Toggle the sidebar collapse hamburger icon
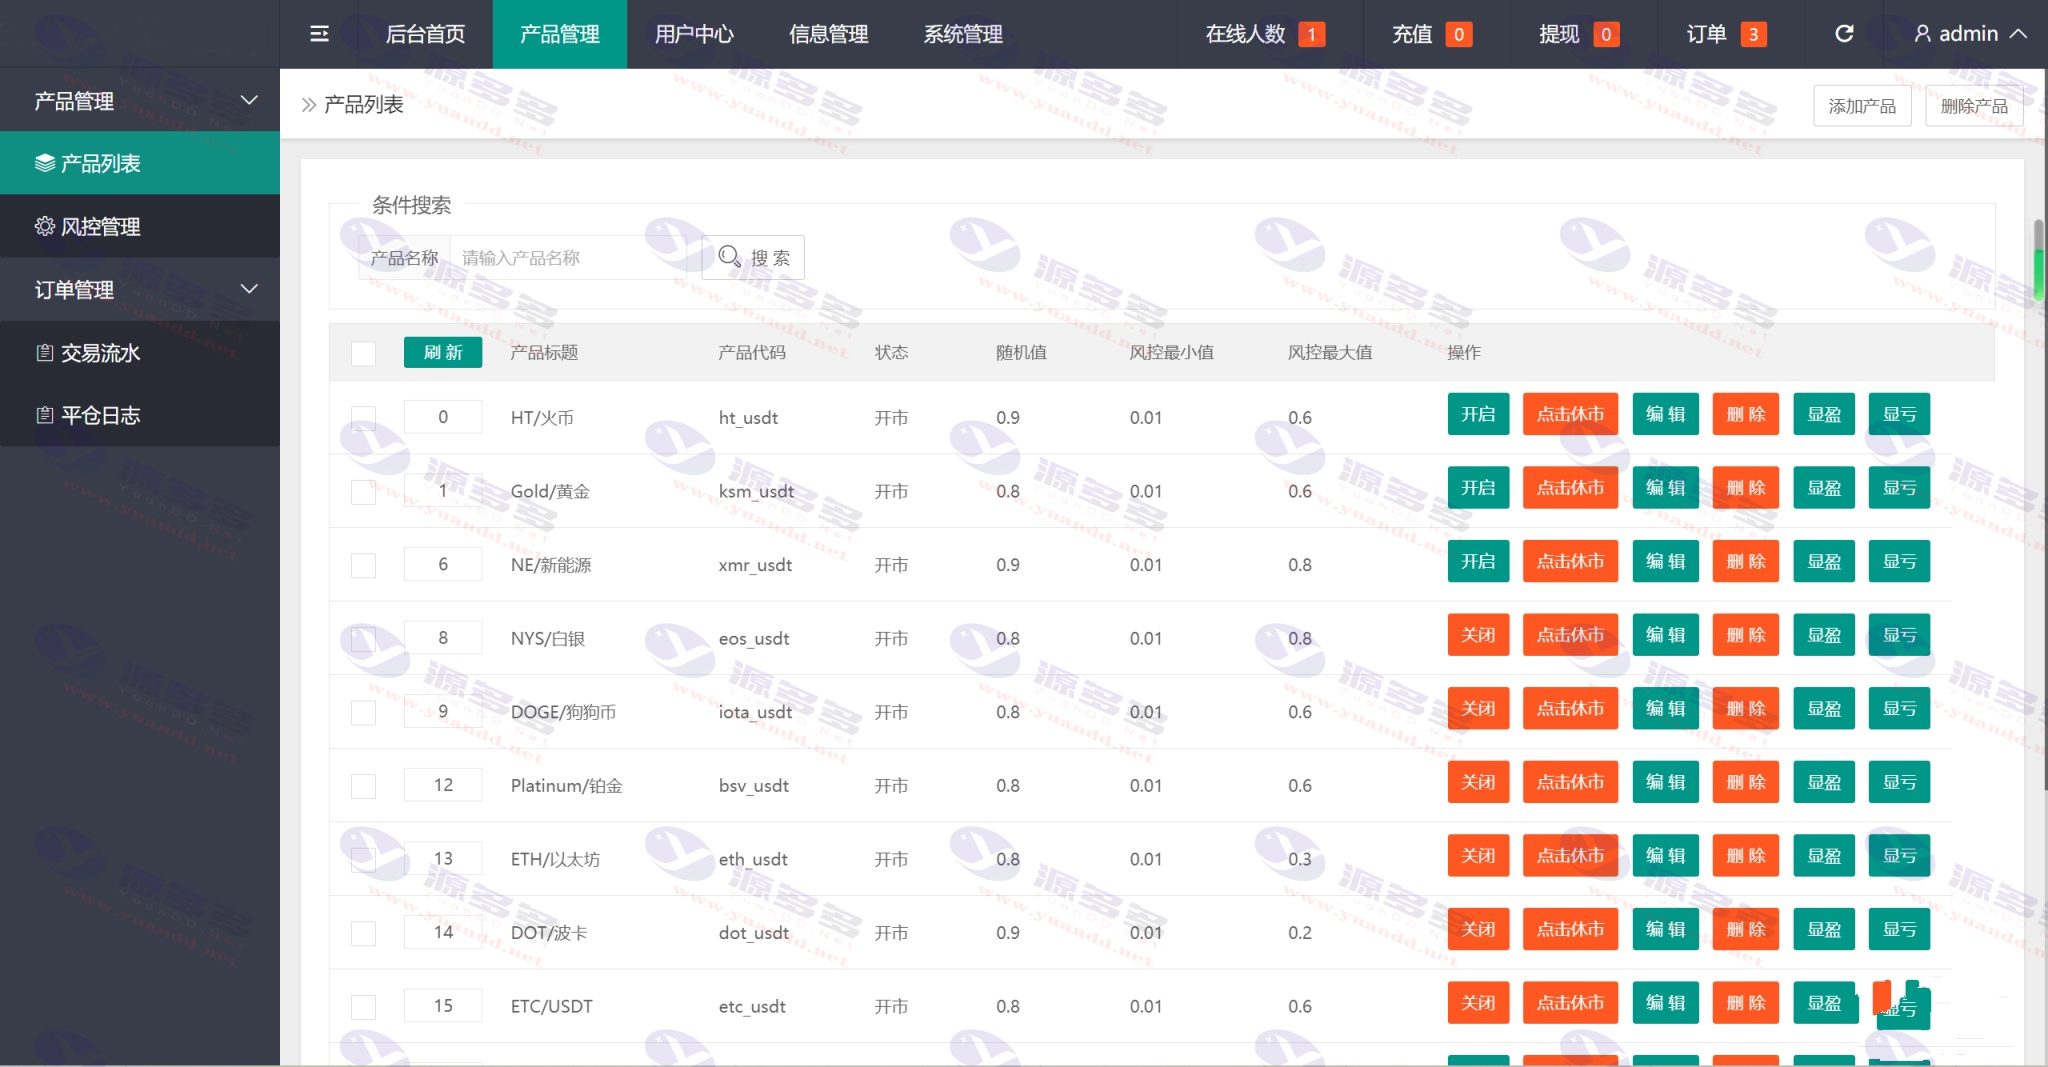 319,34
